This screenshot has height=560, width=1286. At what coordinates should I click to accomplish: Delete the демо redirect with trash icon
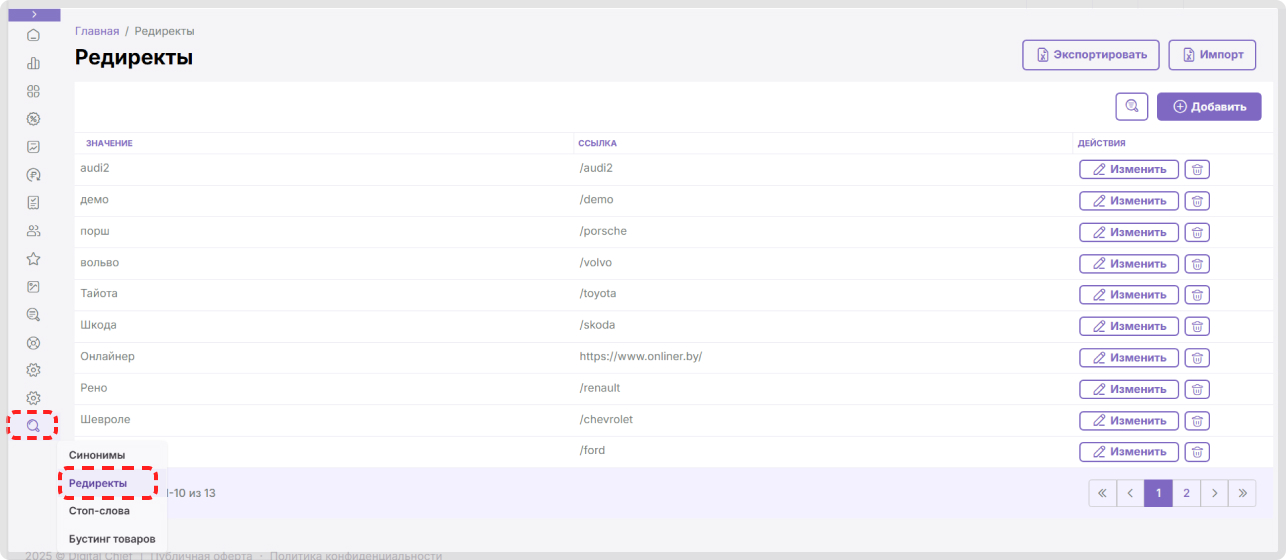(x=1197, y=201)
